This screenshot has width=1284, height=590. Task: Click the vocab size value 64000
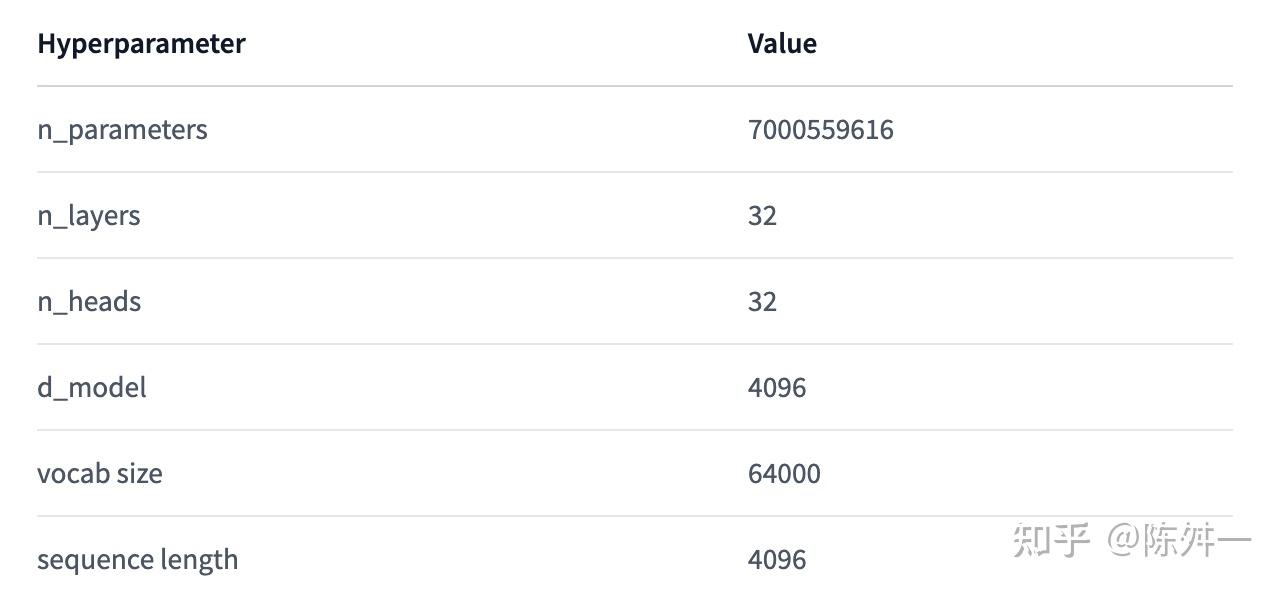pyautogui.click(x=784, y=474)
